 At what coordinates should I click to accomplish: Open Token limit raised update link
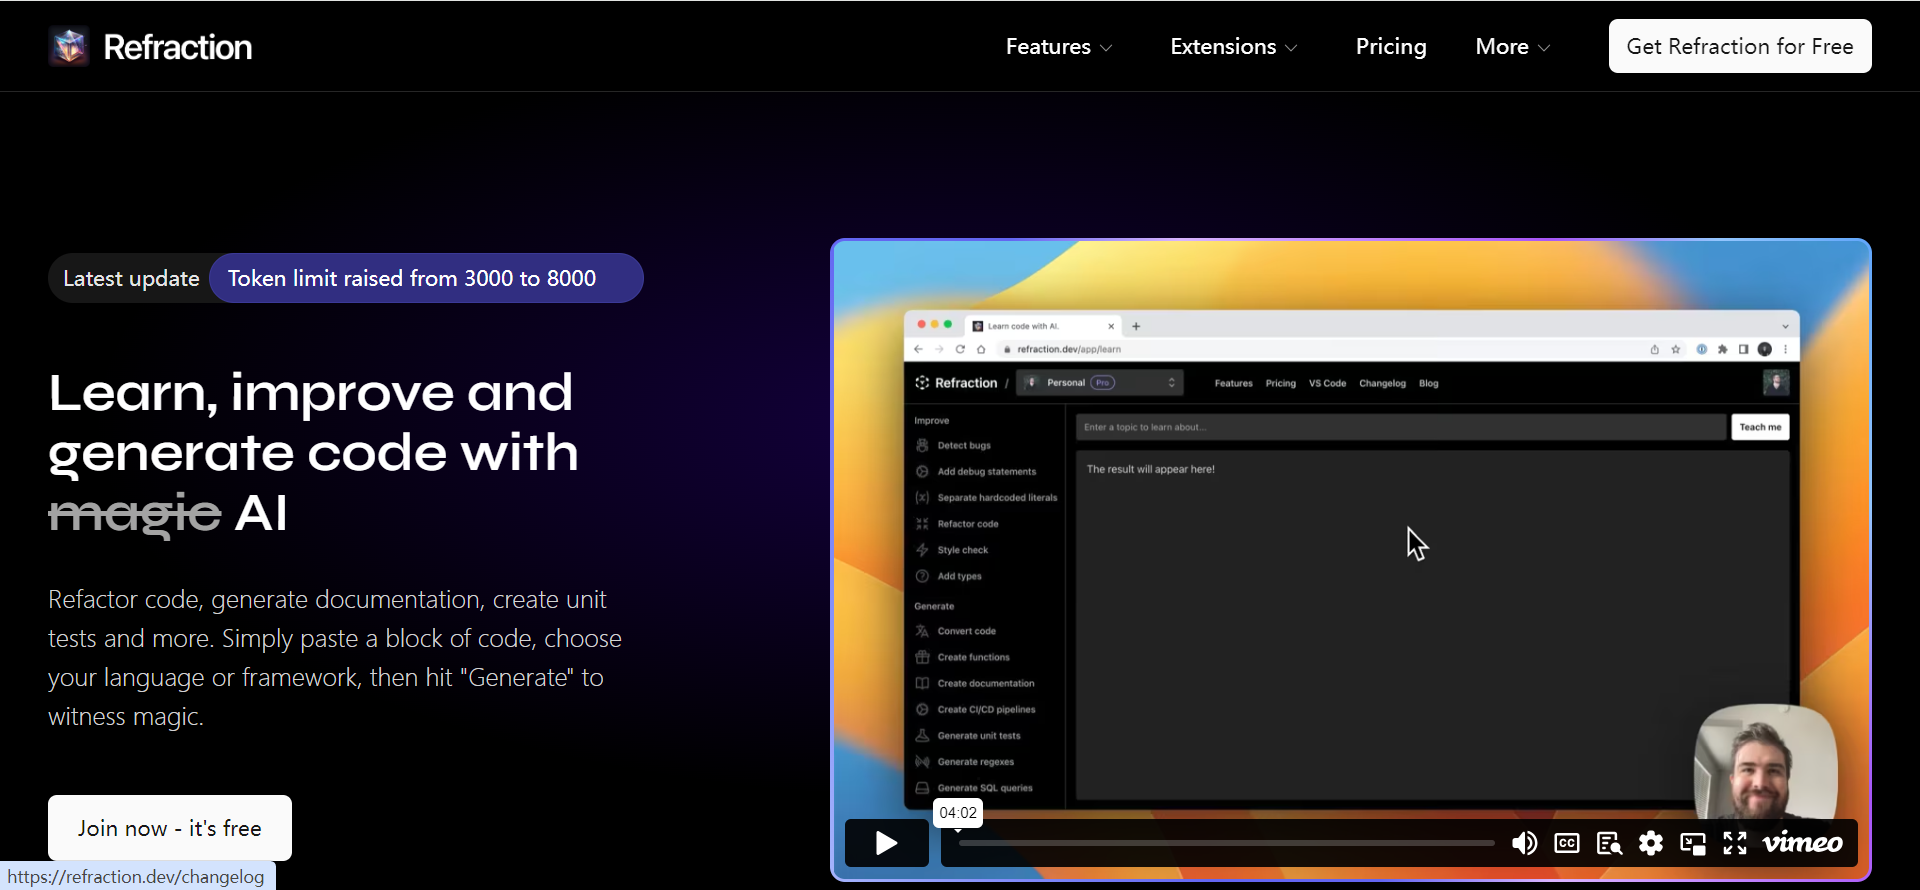pyautogui.click(x=412, y=279)
